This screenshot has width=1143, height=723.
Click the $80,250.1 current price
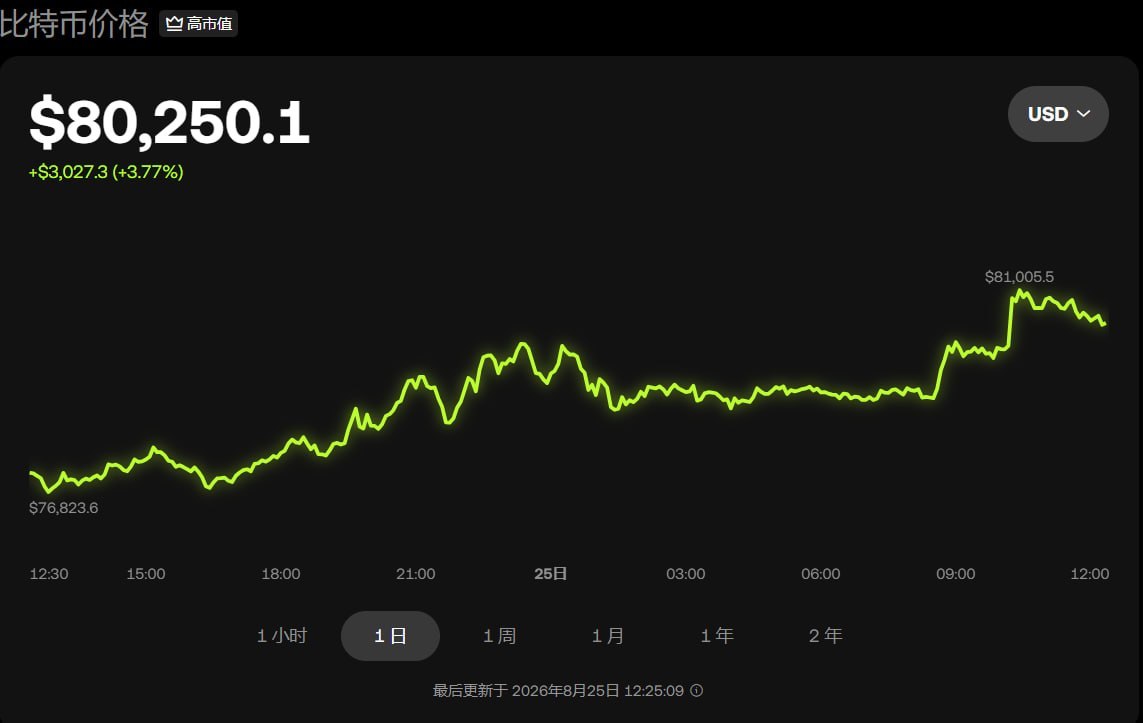(x=169, y=121)
